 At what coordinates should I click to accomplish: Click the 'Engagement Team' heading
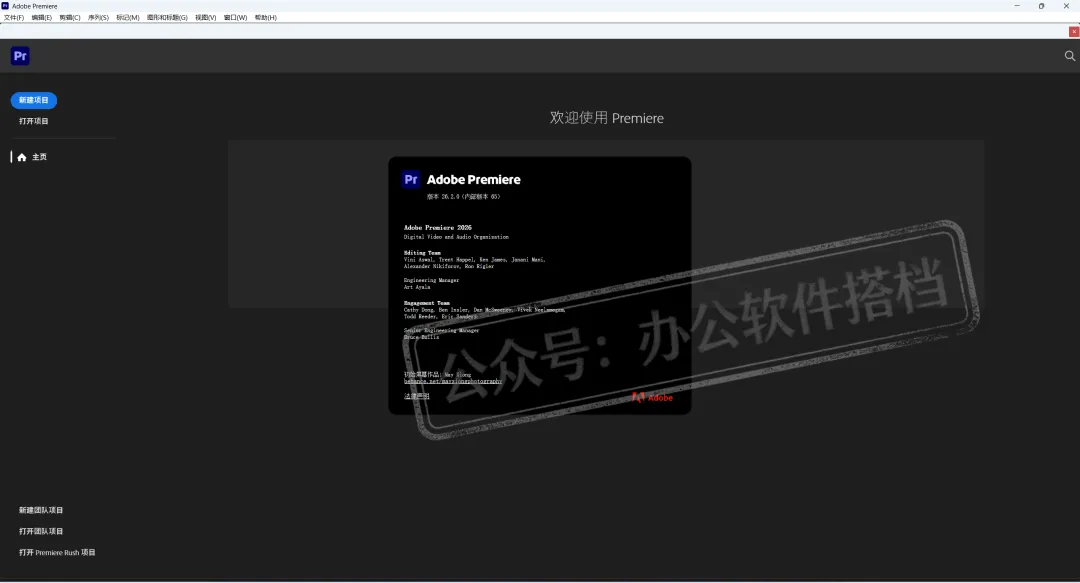point(426,303)
